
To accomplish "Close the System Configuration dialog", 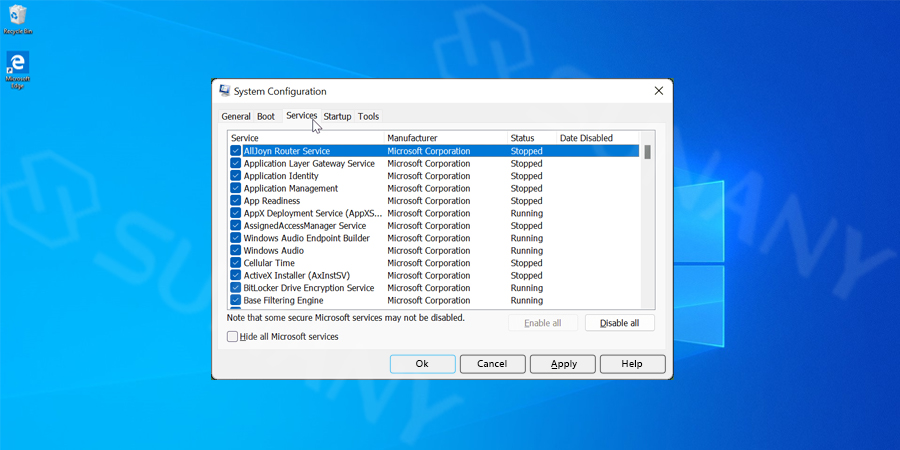I will pyautogui.click(x=658, y=91).
